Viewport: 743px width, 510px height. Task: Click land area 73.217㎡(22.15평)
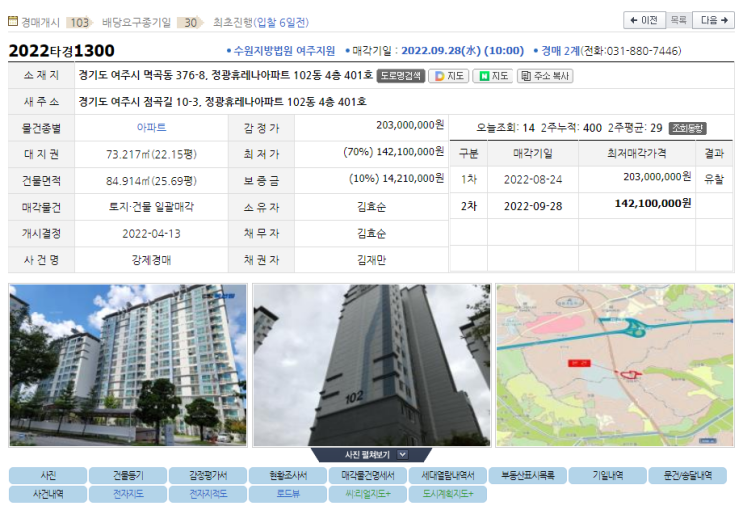pos(151,154)
